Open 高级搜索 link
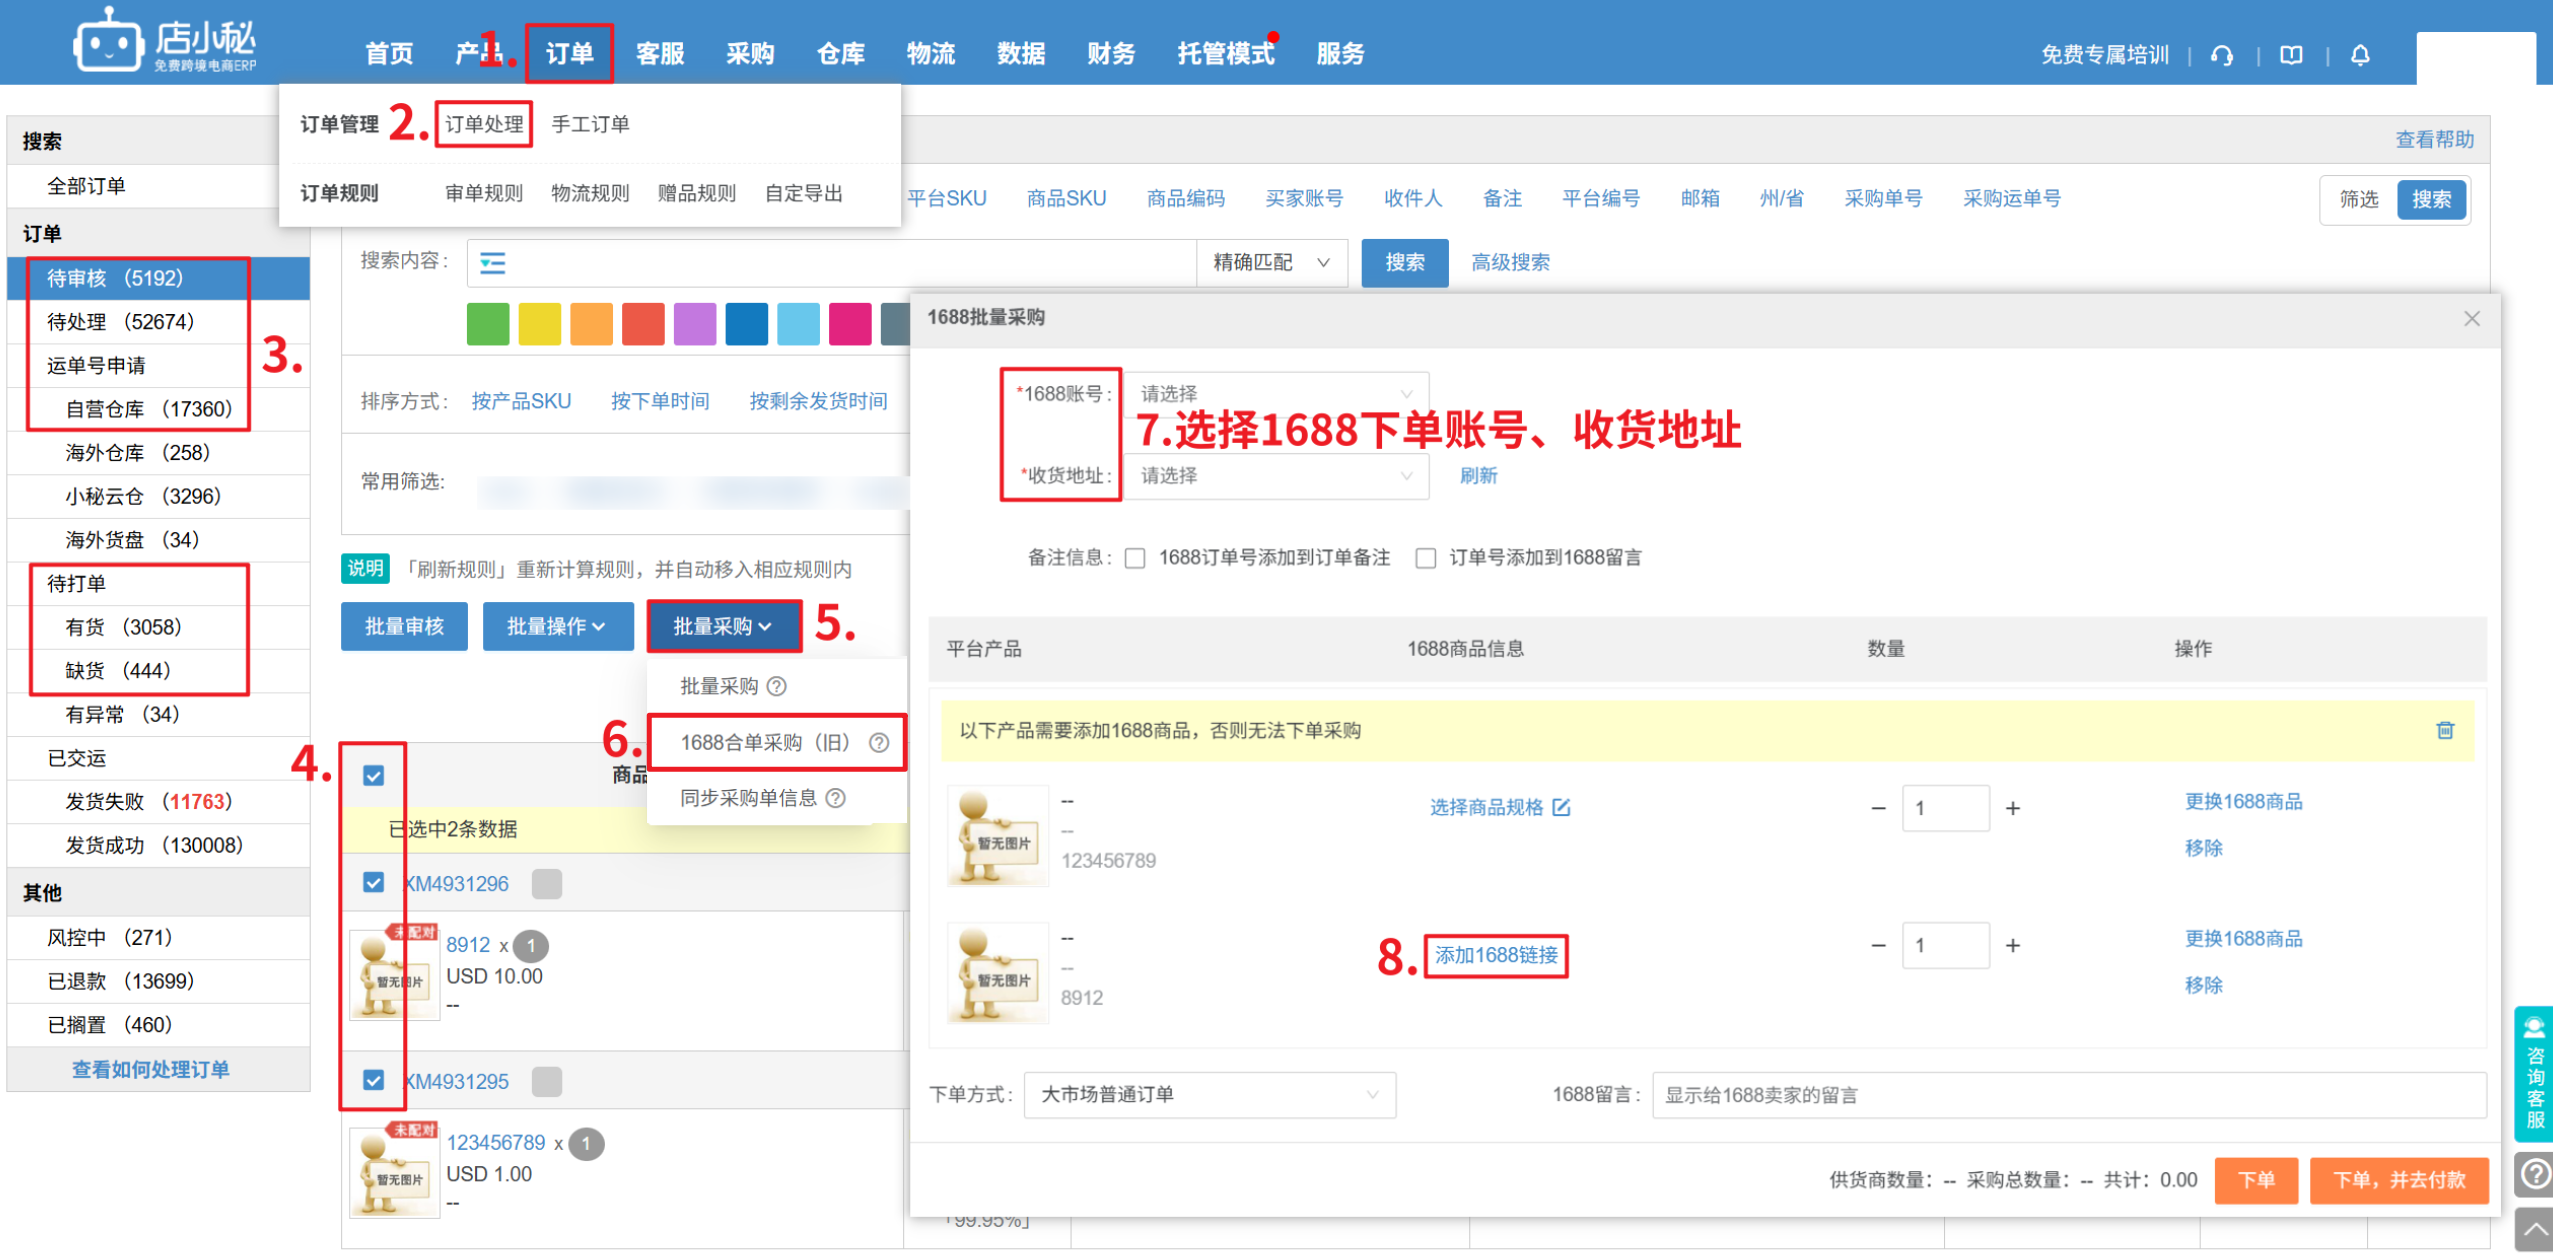This screenshot has height=1260, width=2553. [x=1511, y=263]
